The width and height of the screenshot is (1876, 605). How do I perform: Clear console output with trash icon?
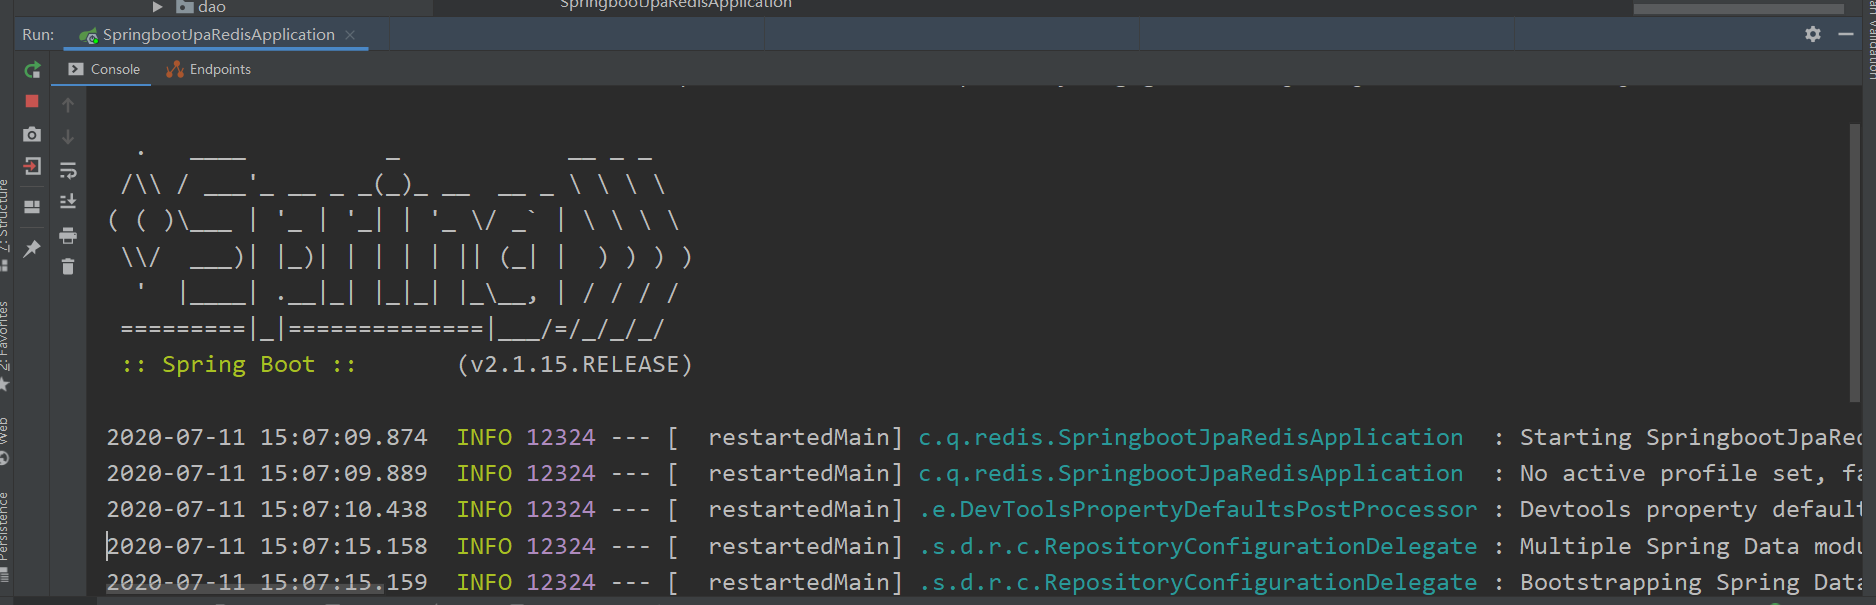pyautogui.click(x=68, y=267)
